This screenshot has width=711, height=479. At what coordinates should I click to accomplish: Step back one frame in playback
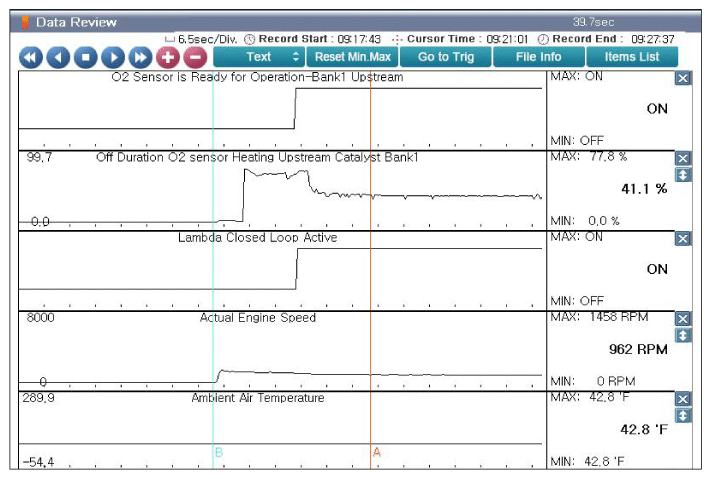coord(57,57)
